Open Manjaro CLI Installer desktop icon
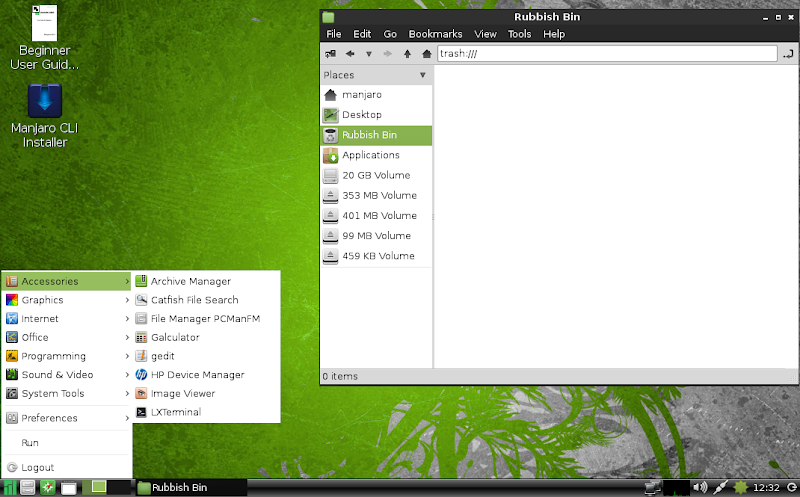This screenshot has width=800, height=497. click(44, 116)
